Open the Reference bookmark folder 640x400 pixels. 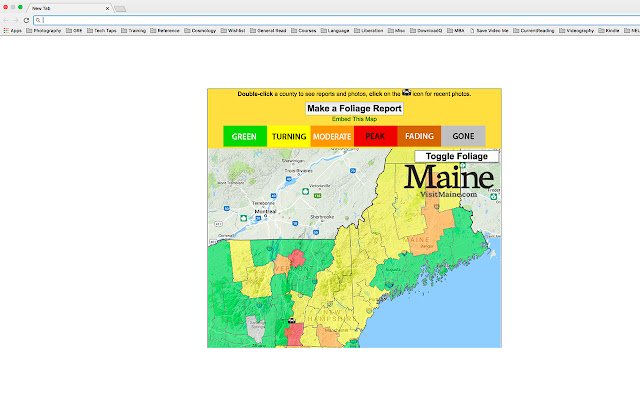165,31
